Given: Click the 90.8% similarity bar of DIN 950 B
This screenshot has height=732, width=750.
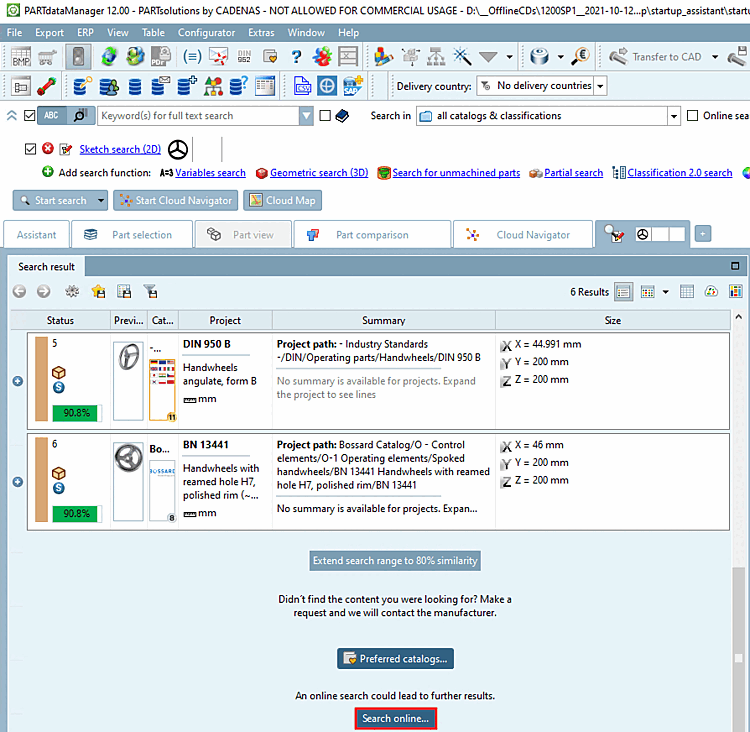Looking at the screenshot, I should 77,412.
